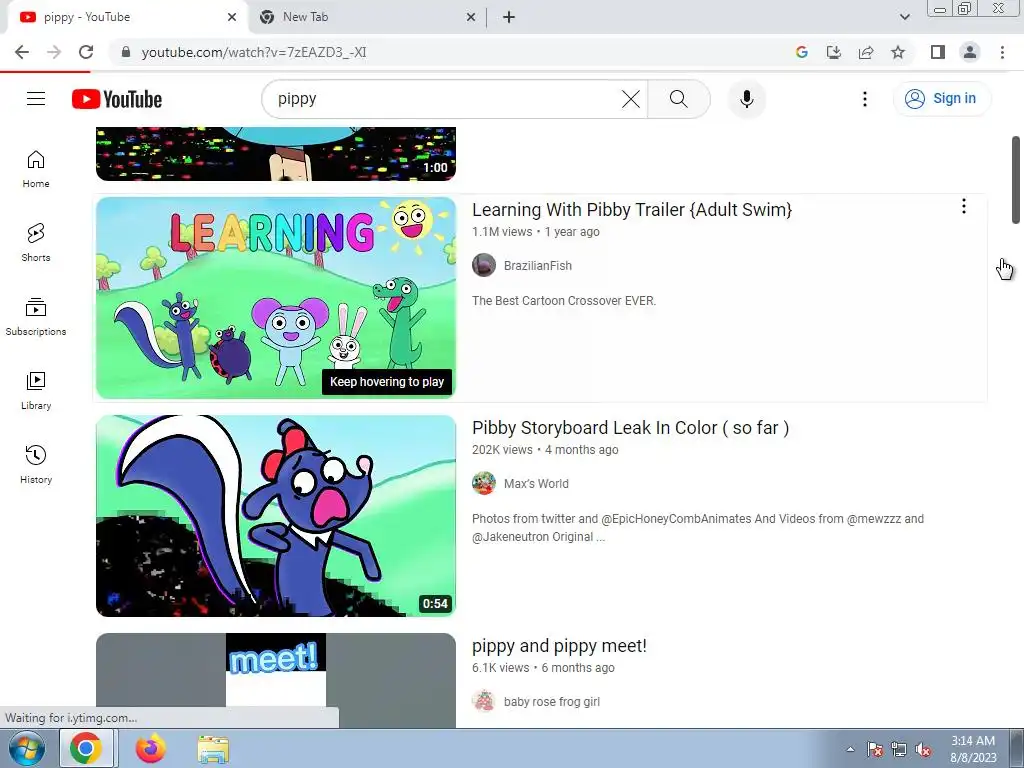Play the Learning With Pibby thumbnail
The width and height of the screenshot is (1024, 768).
click(x=276, y=297)
